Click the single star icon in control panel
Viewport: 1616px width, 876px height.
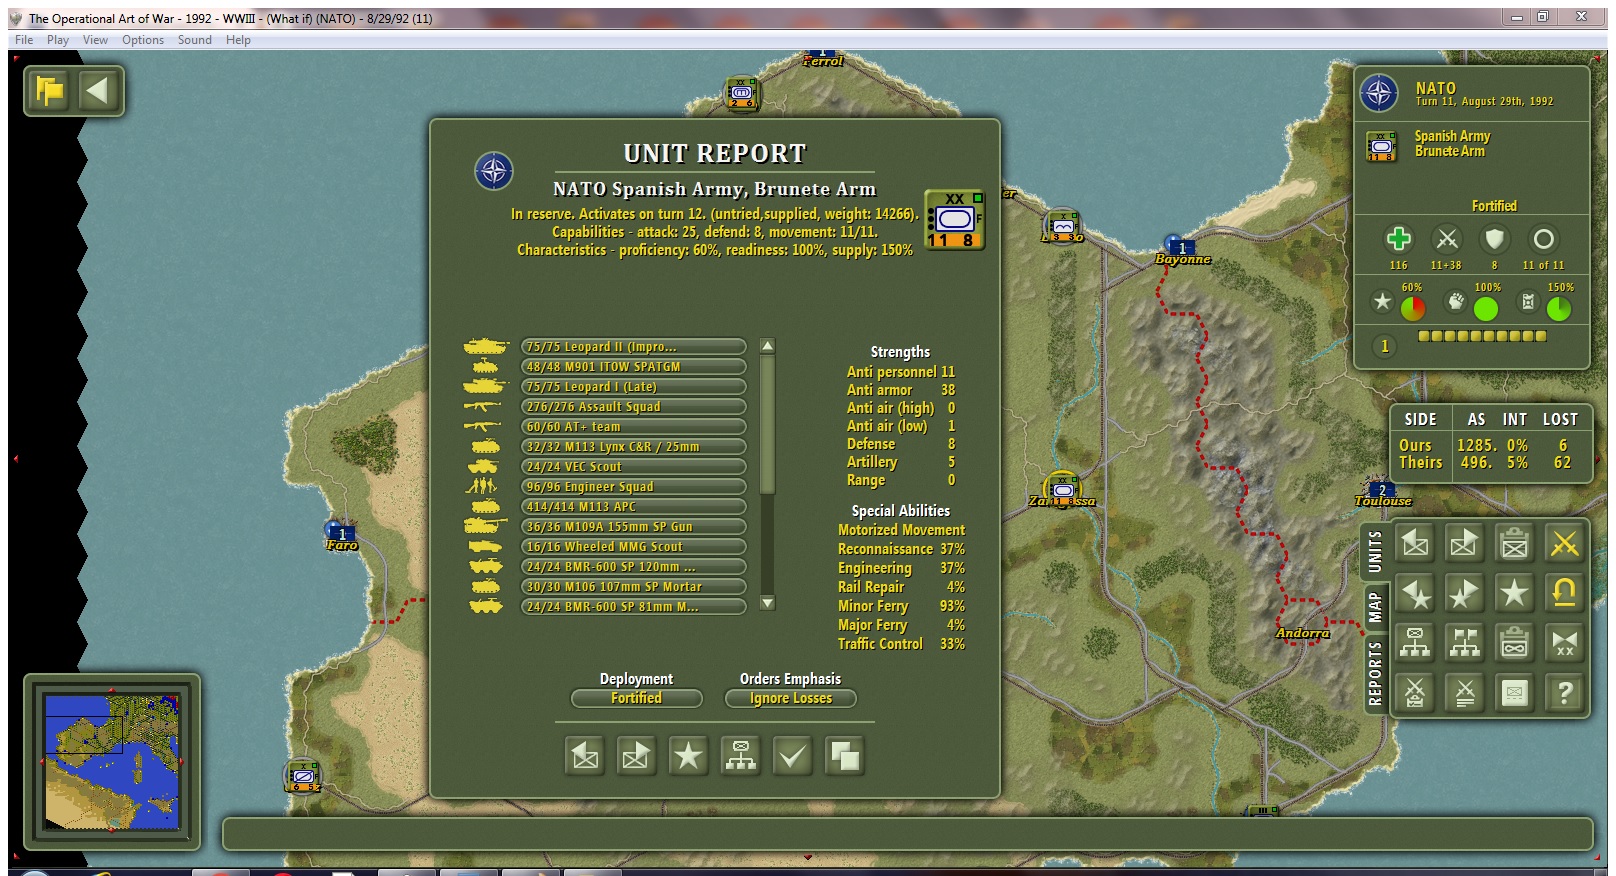pos(1514,593)
